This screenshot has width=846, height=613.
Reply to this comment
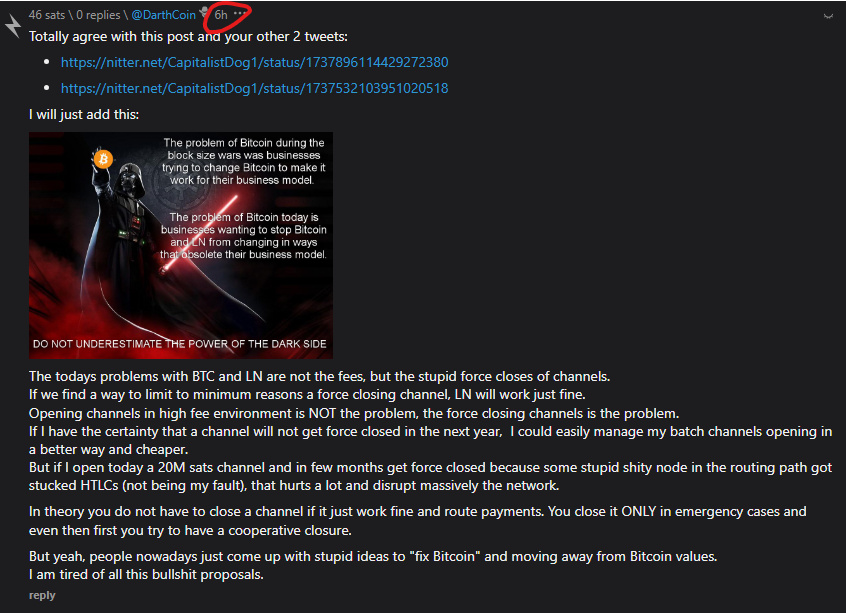[42, 595]
